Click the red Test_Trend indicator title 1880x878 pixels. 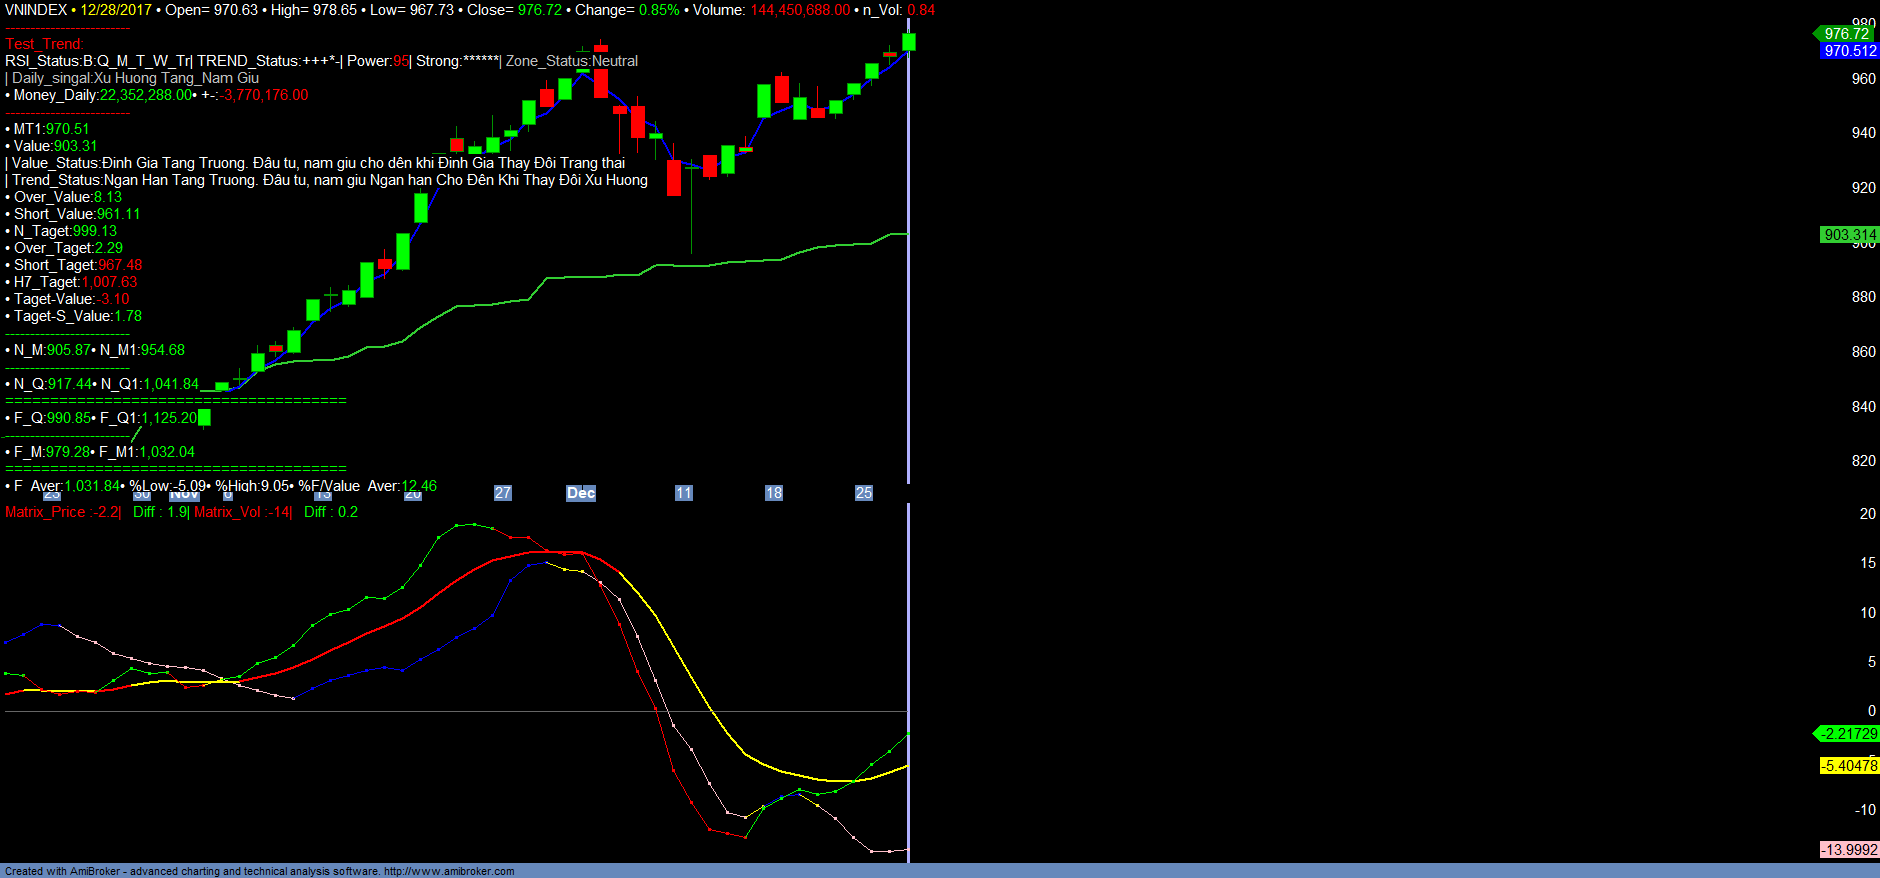pyautogui.click(x=45, y=44)
